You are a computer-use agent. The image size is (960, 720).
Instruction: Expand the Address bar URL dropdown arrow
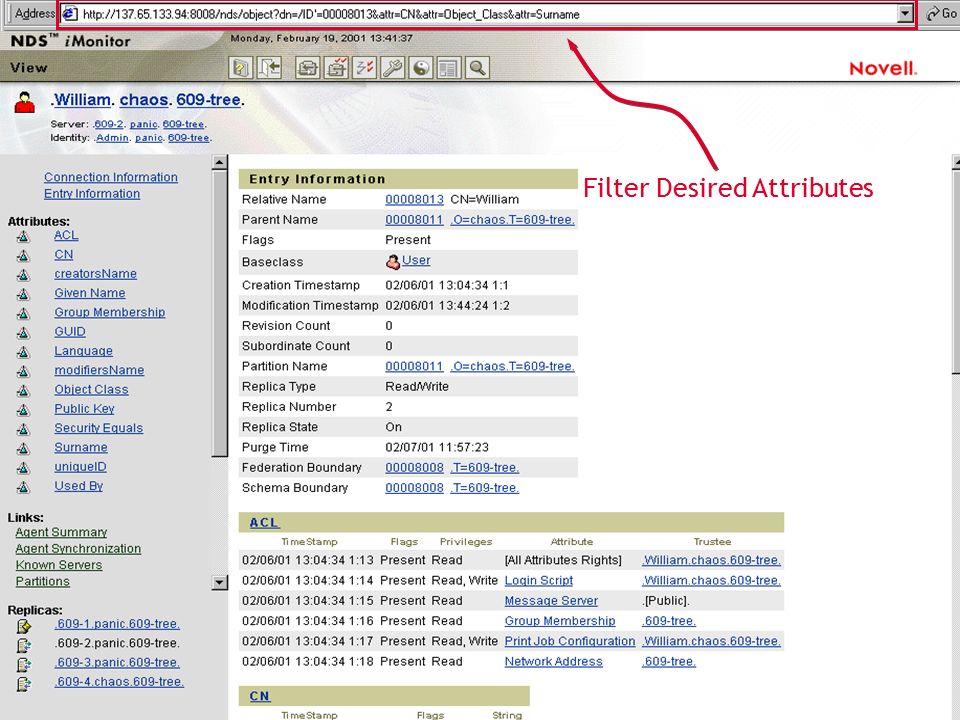click(905, 13)
